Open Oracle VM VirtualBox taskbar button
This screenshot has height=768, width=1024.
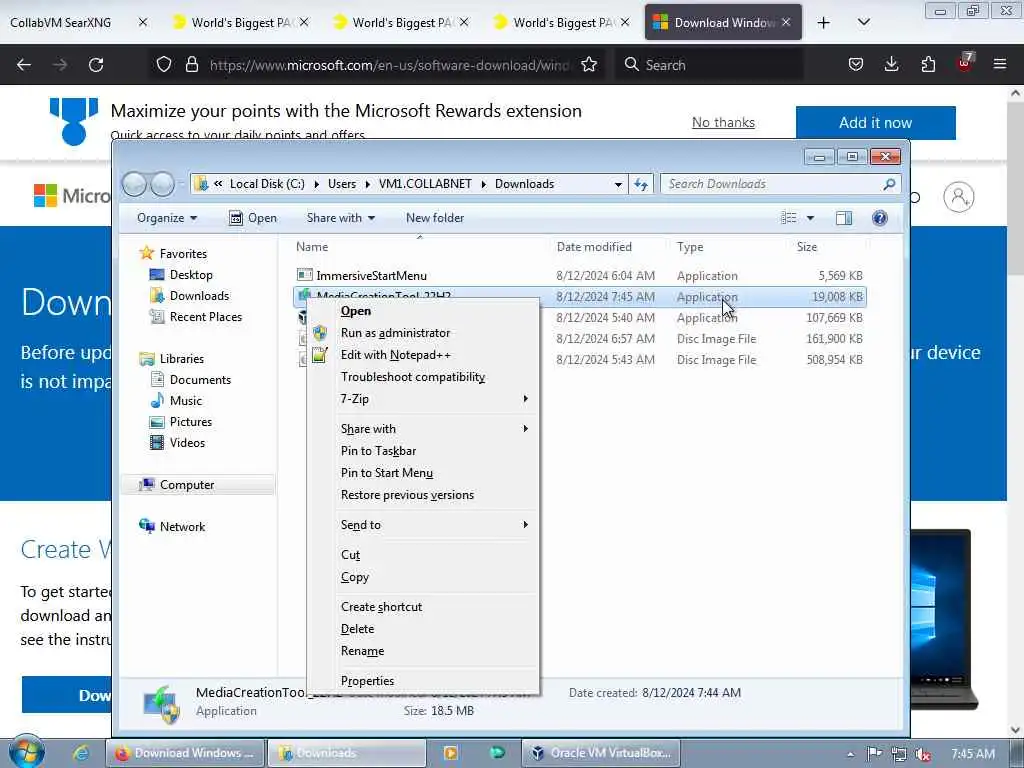pos(601,753)
